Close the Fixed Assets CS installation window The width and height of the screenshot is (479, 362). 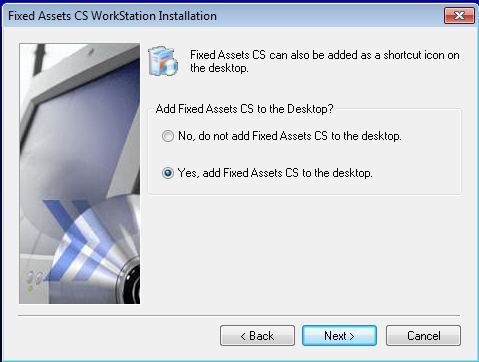click(459, 15)
